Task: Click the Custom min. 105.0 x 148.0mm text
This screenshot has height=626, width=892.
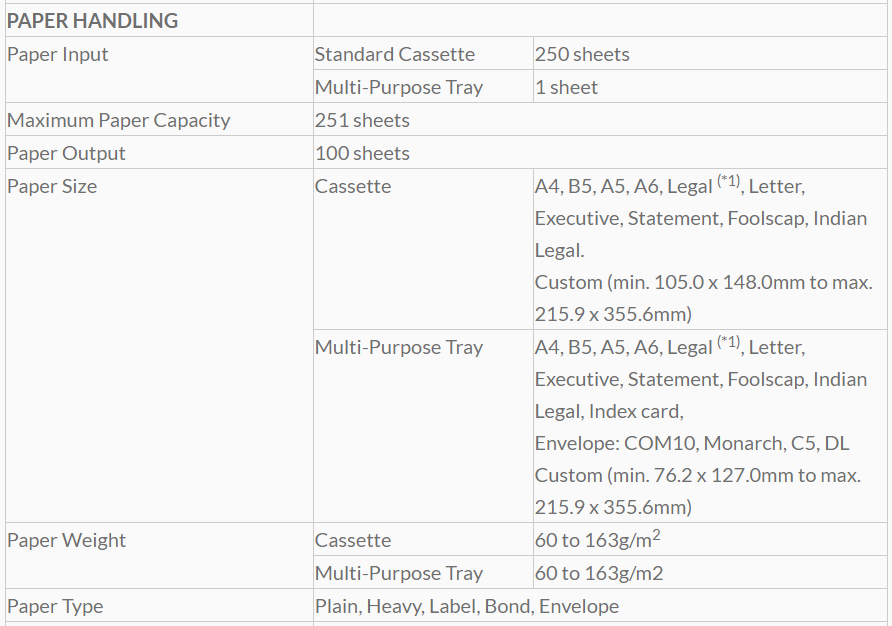Action: tap(703, 282)
